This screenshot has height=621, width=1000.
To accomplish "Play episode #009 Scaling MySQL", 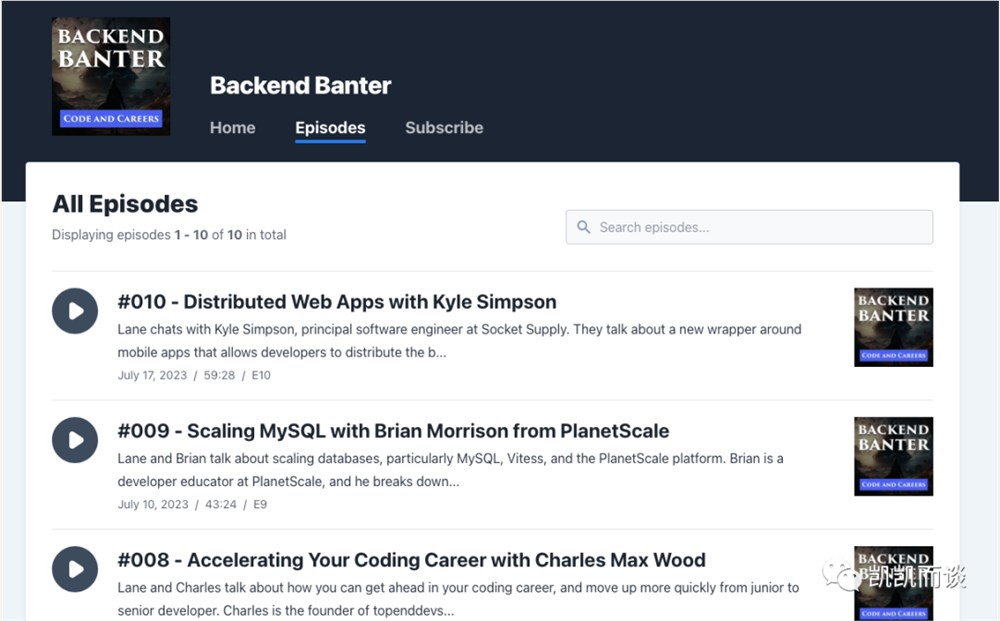I will pyautogui.click(x=75, y=440).
